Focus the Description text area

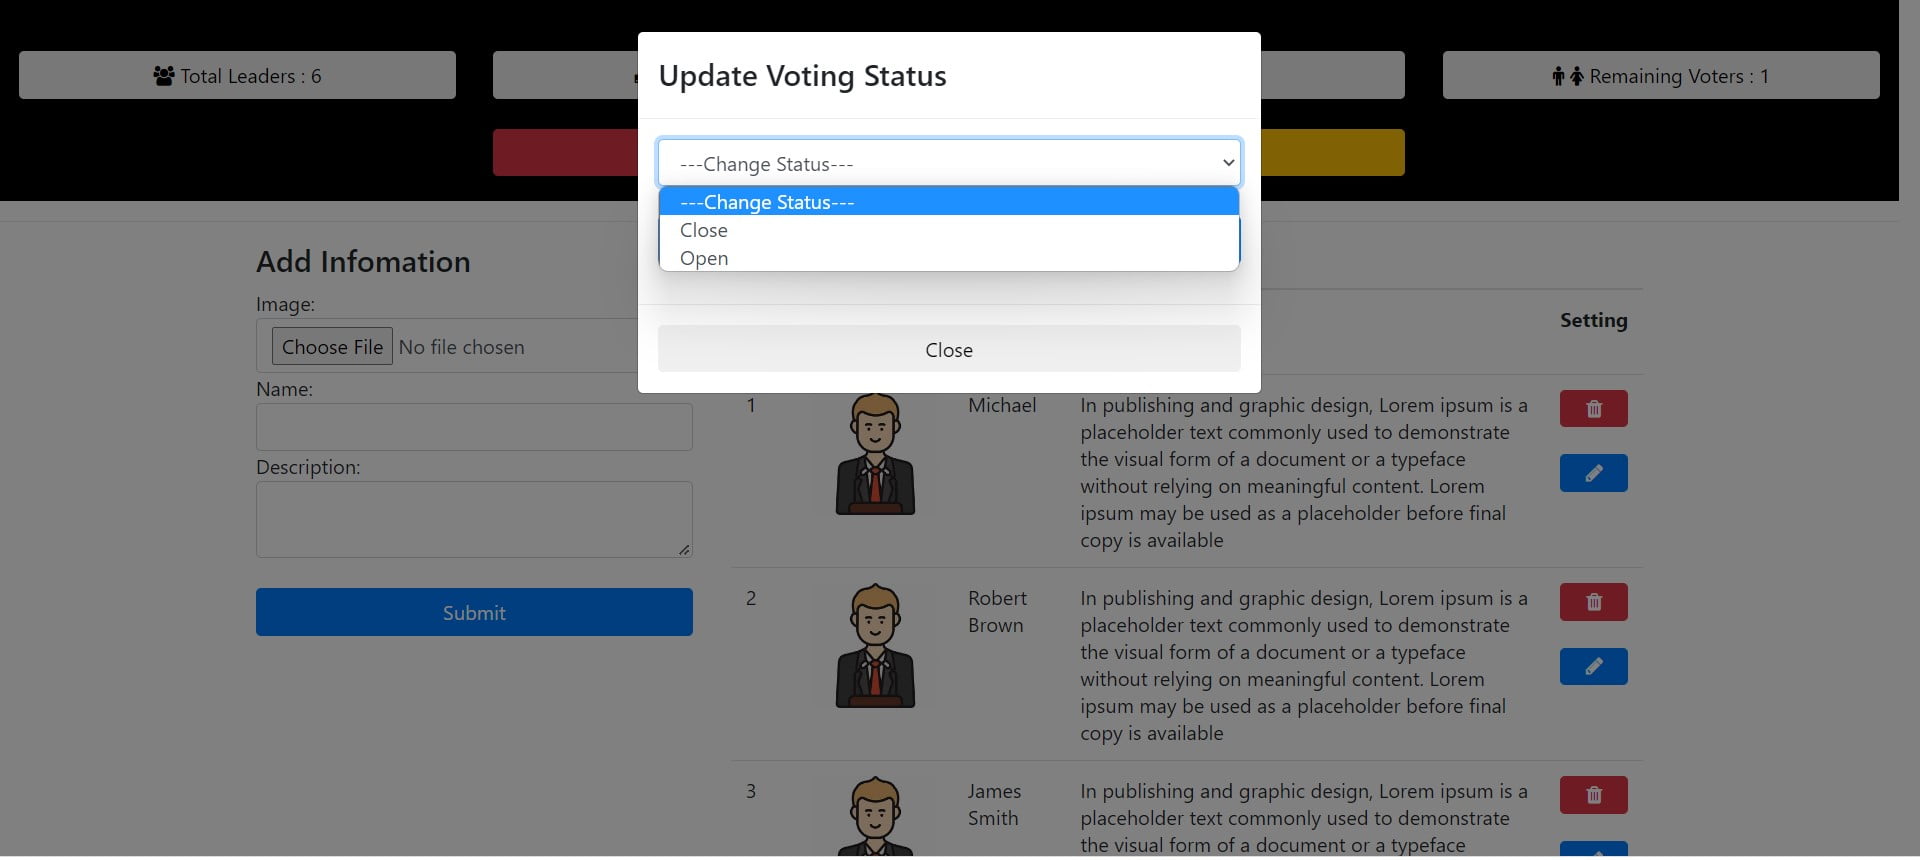474,520
